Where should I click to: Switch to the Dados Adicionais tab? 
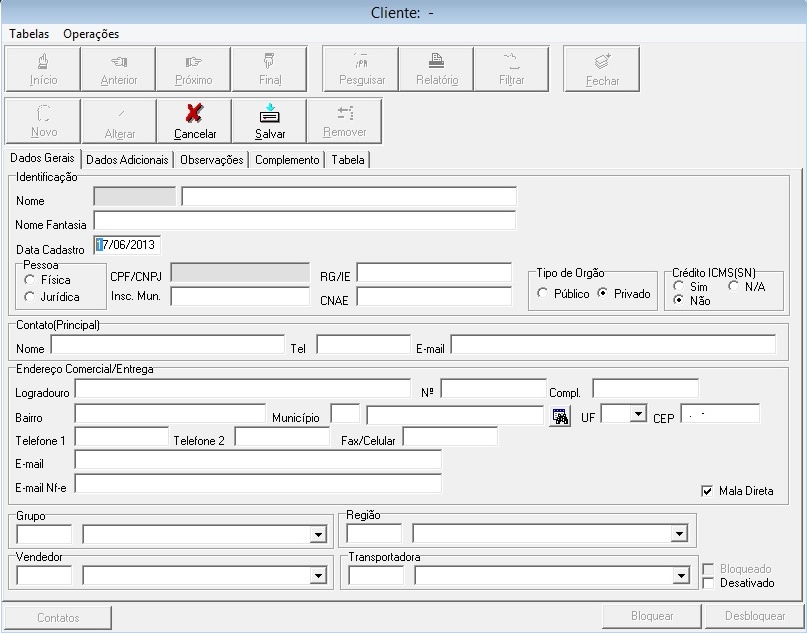[128, 160]
